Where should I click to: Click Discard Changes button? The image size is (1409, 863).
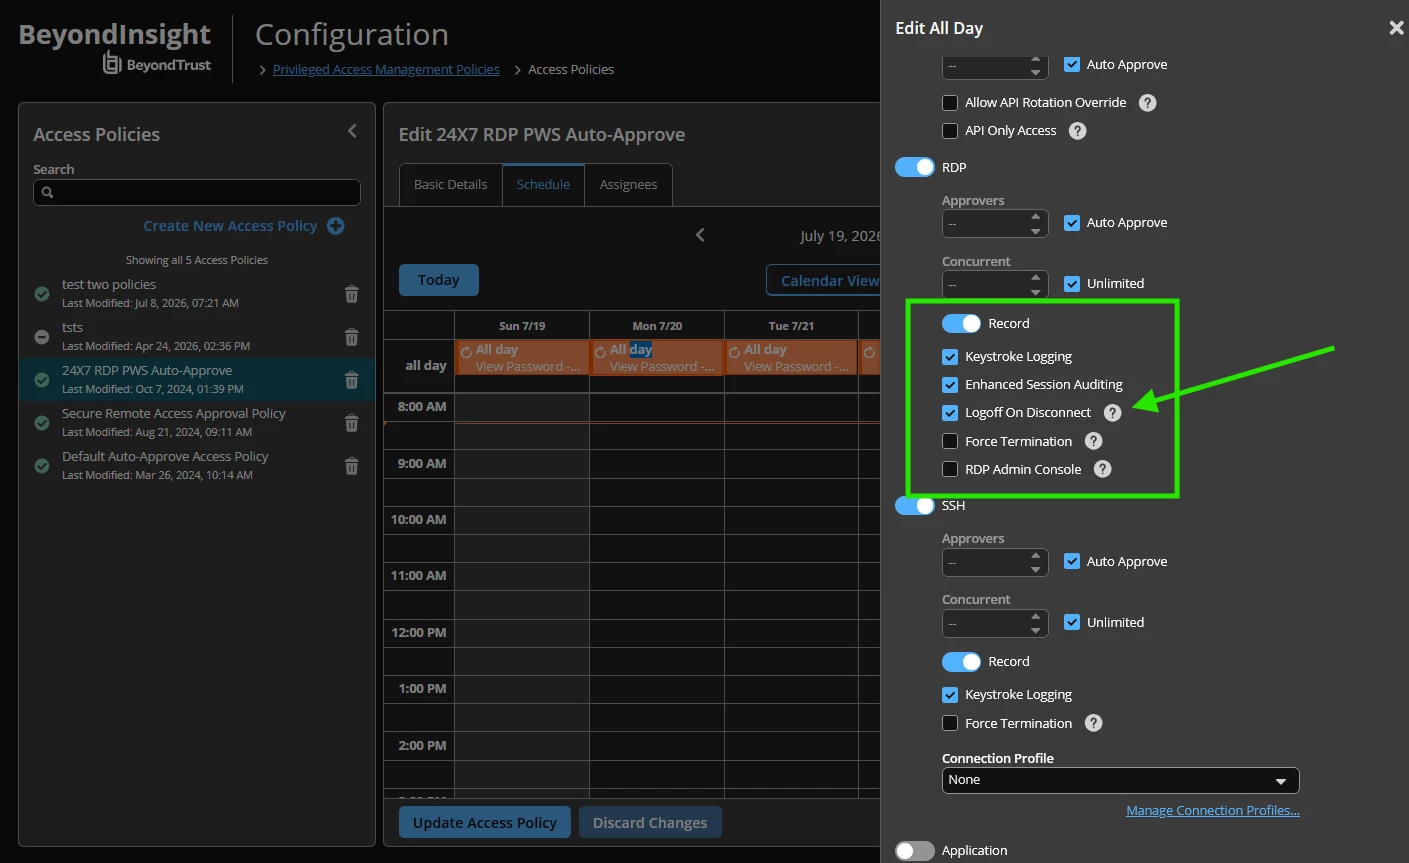point(650,823)
